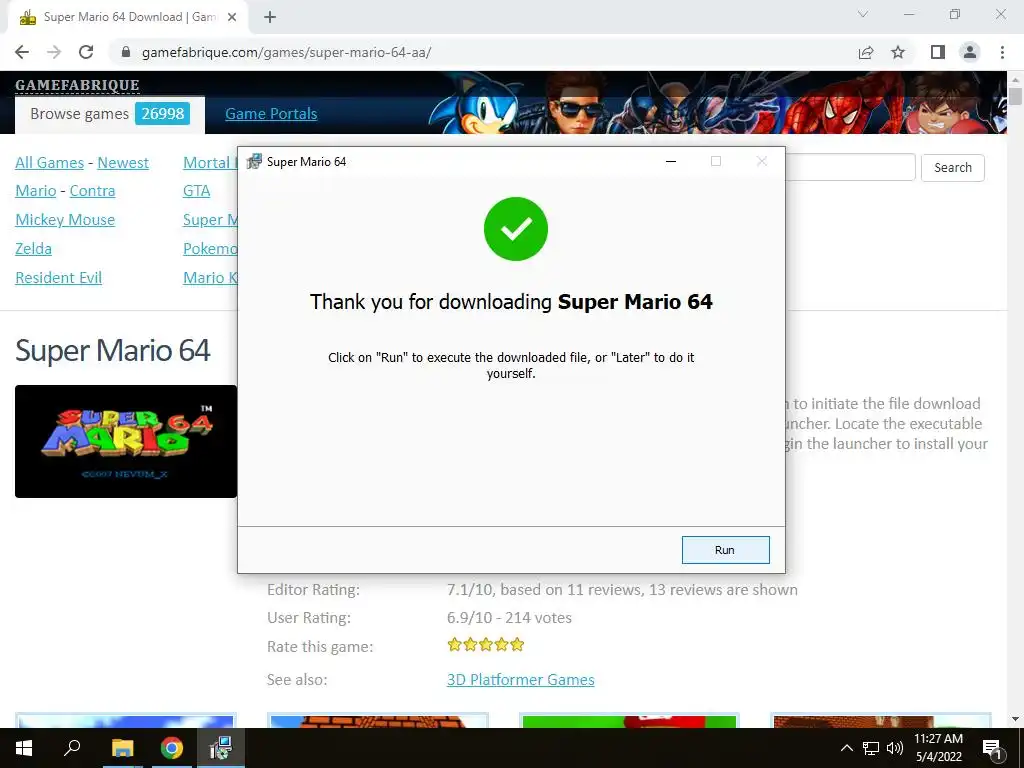Reload the page with the refresh icon

click(x=86, y=52)
